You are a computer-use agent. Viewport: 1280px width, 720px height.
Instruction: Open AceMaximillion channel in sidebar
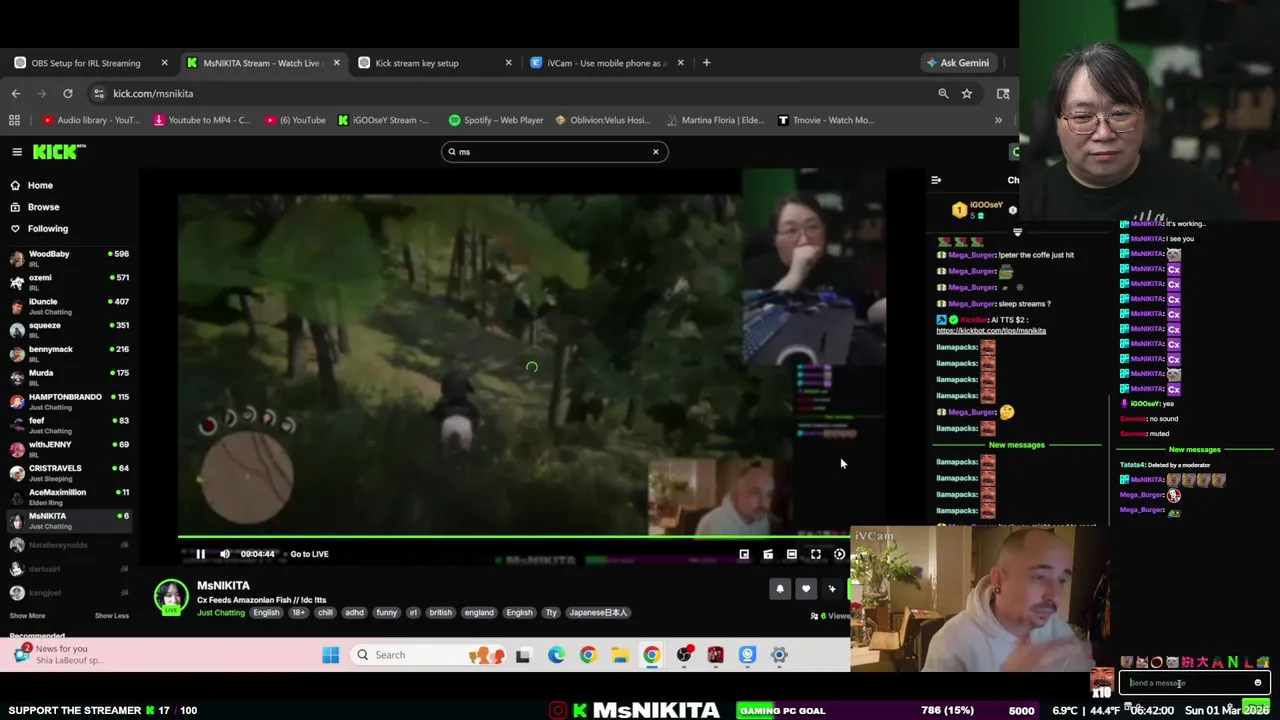(x=69, y=496)
